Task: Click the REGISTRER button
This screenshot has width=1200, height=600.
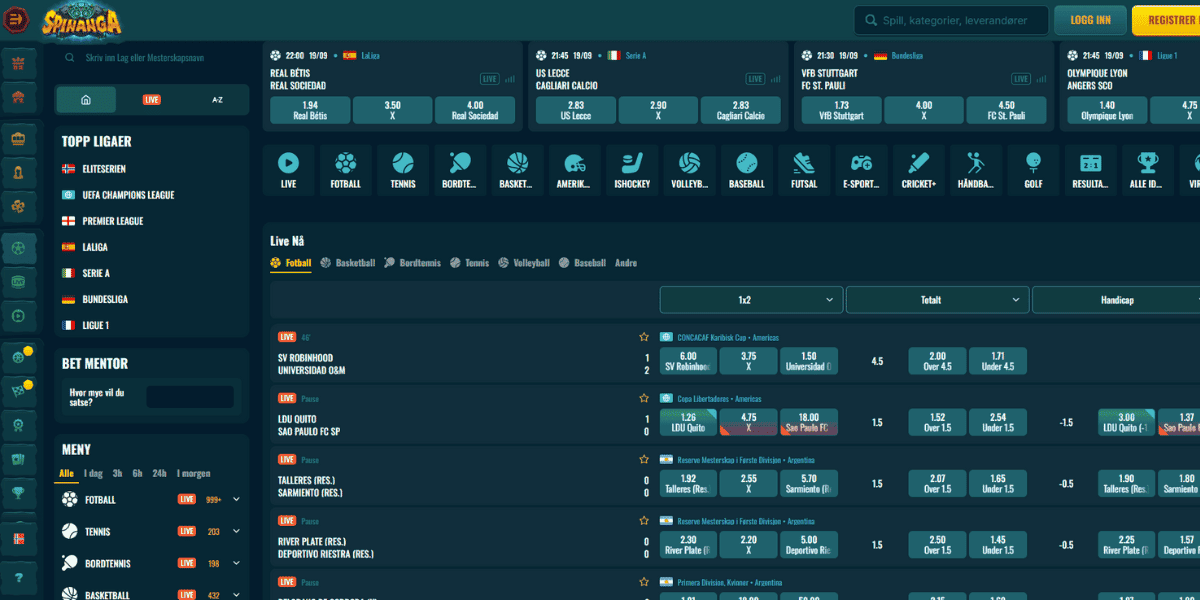Action: click(1166, 20)
